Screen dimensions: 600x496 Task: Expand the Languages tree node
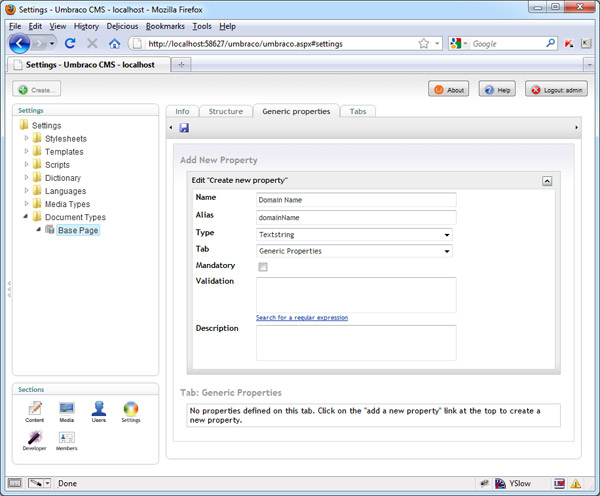click(26, 190)
